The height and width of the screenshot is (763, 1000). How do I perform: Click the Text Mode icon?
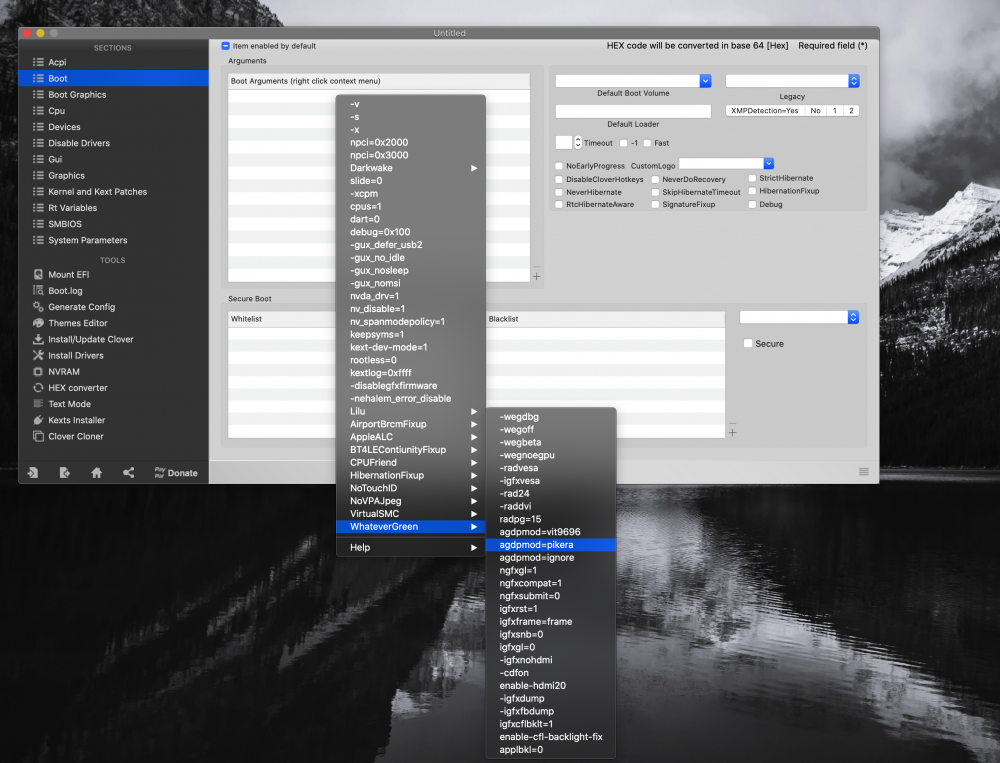tap(38, 404)
